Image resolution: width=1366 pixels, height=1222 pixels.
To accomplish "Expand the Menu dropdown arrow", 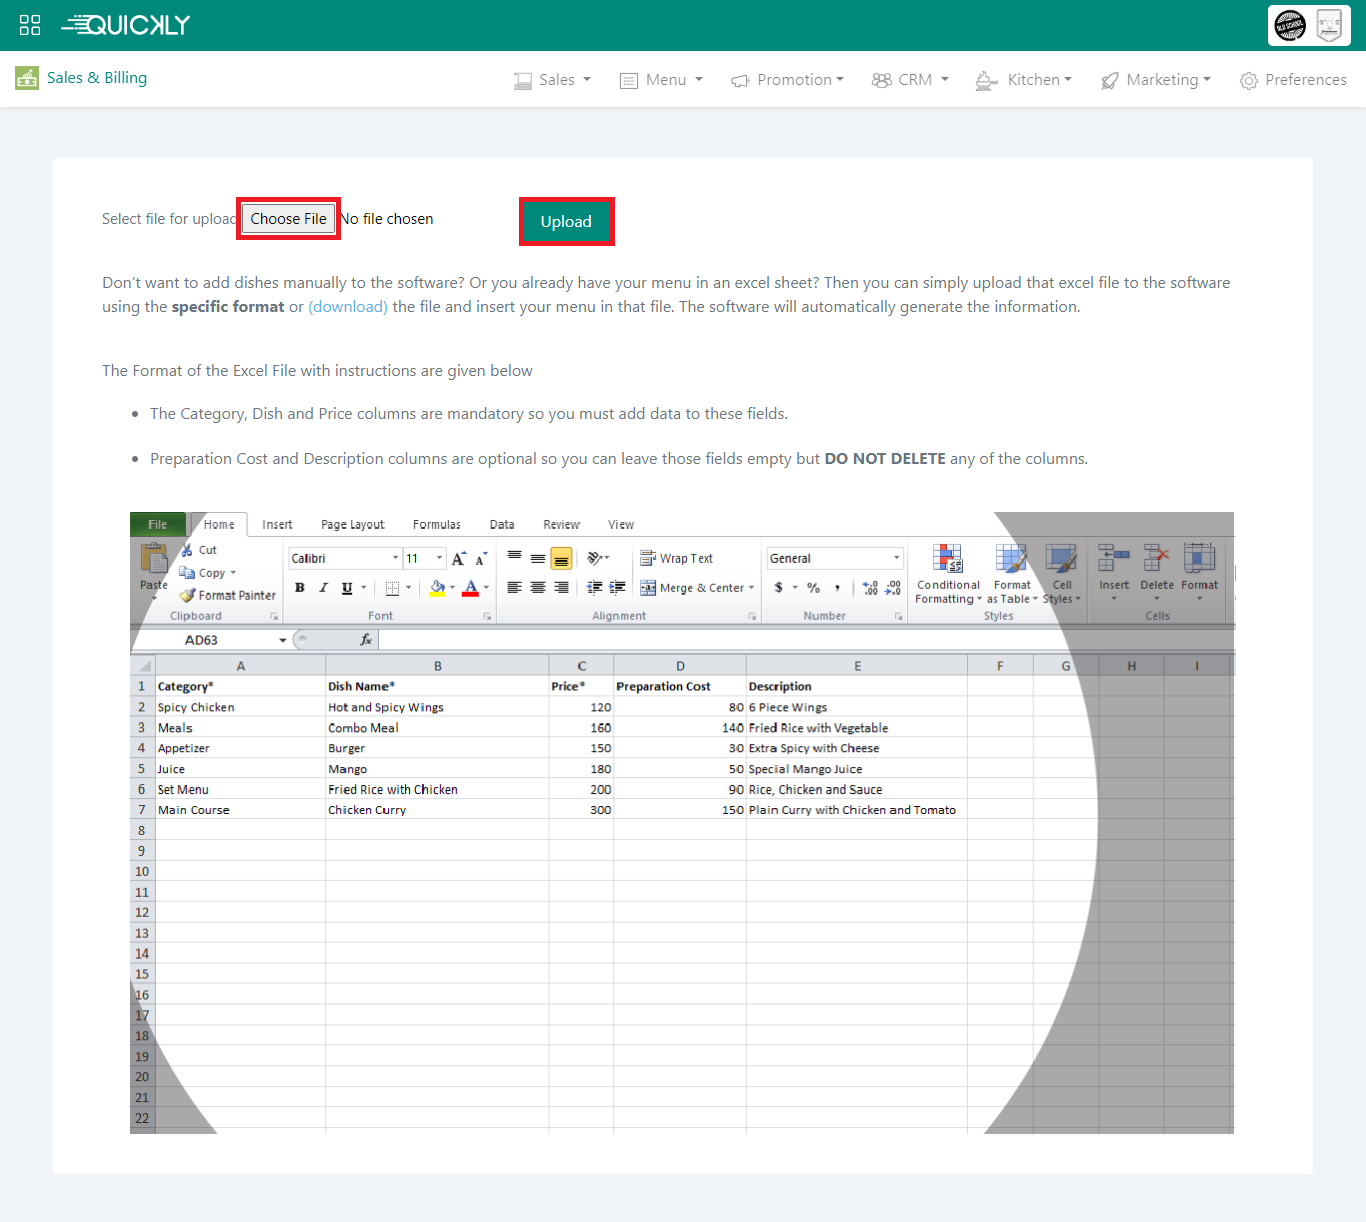I will (x=699, y=80).
